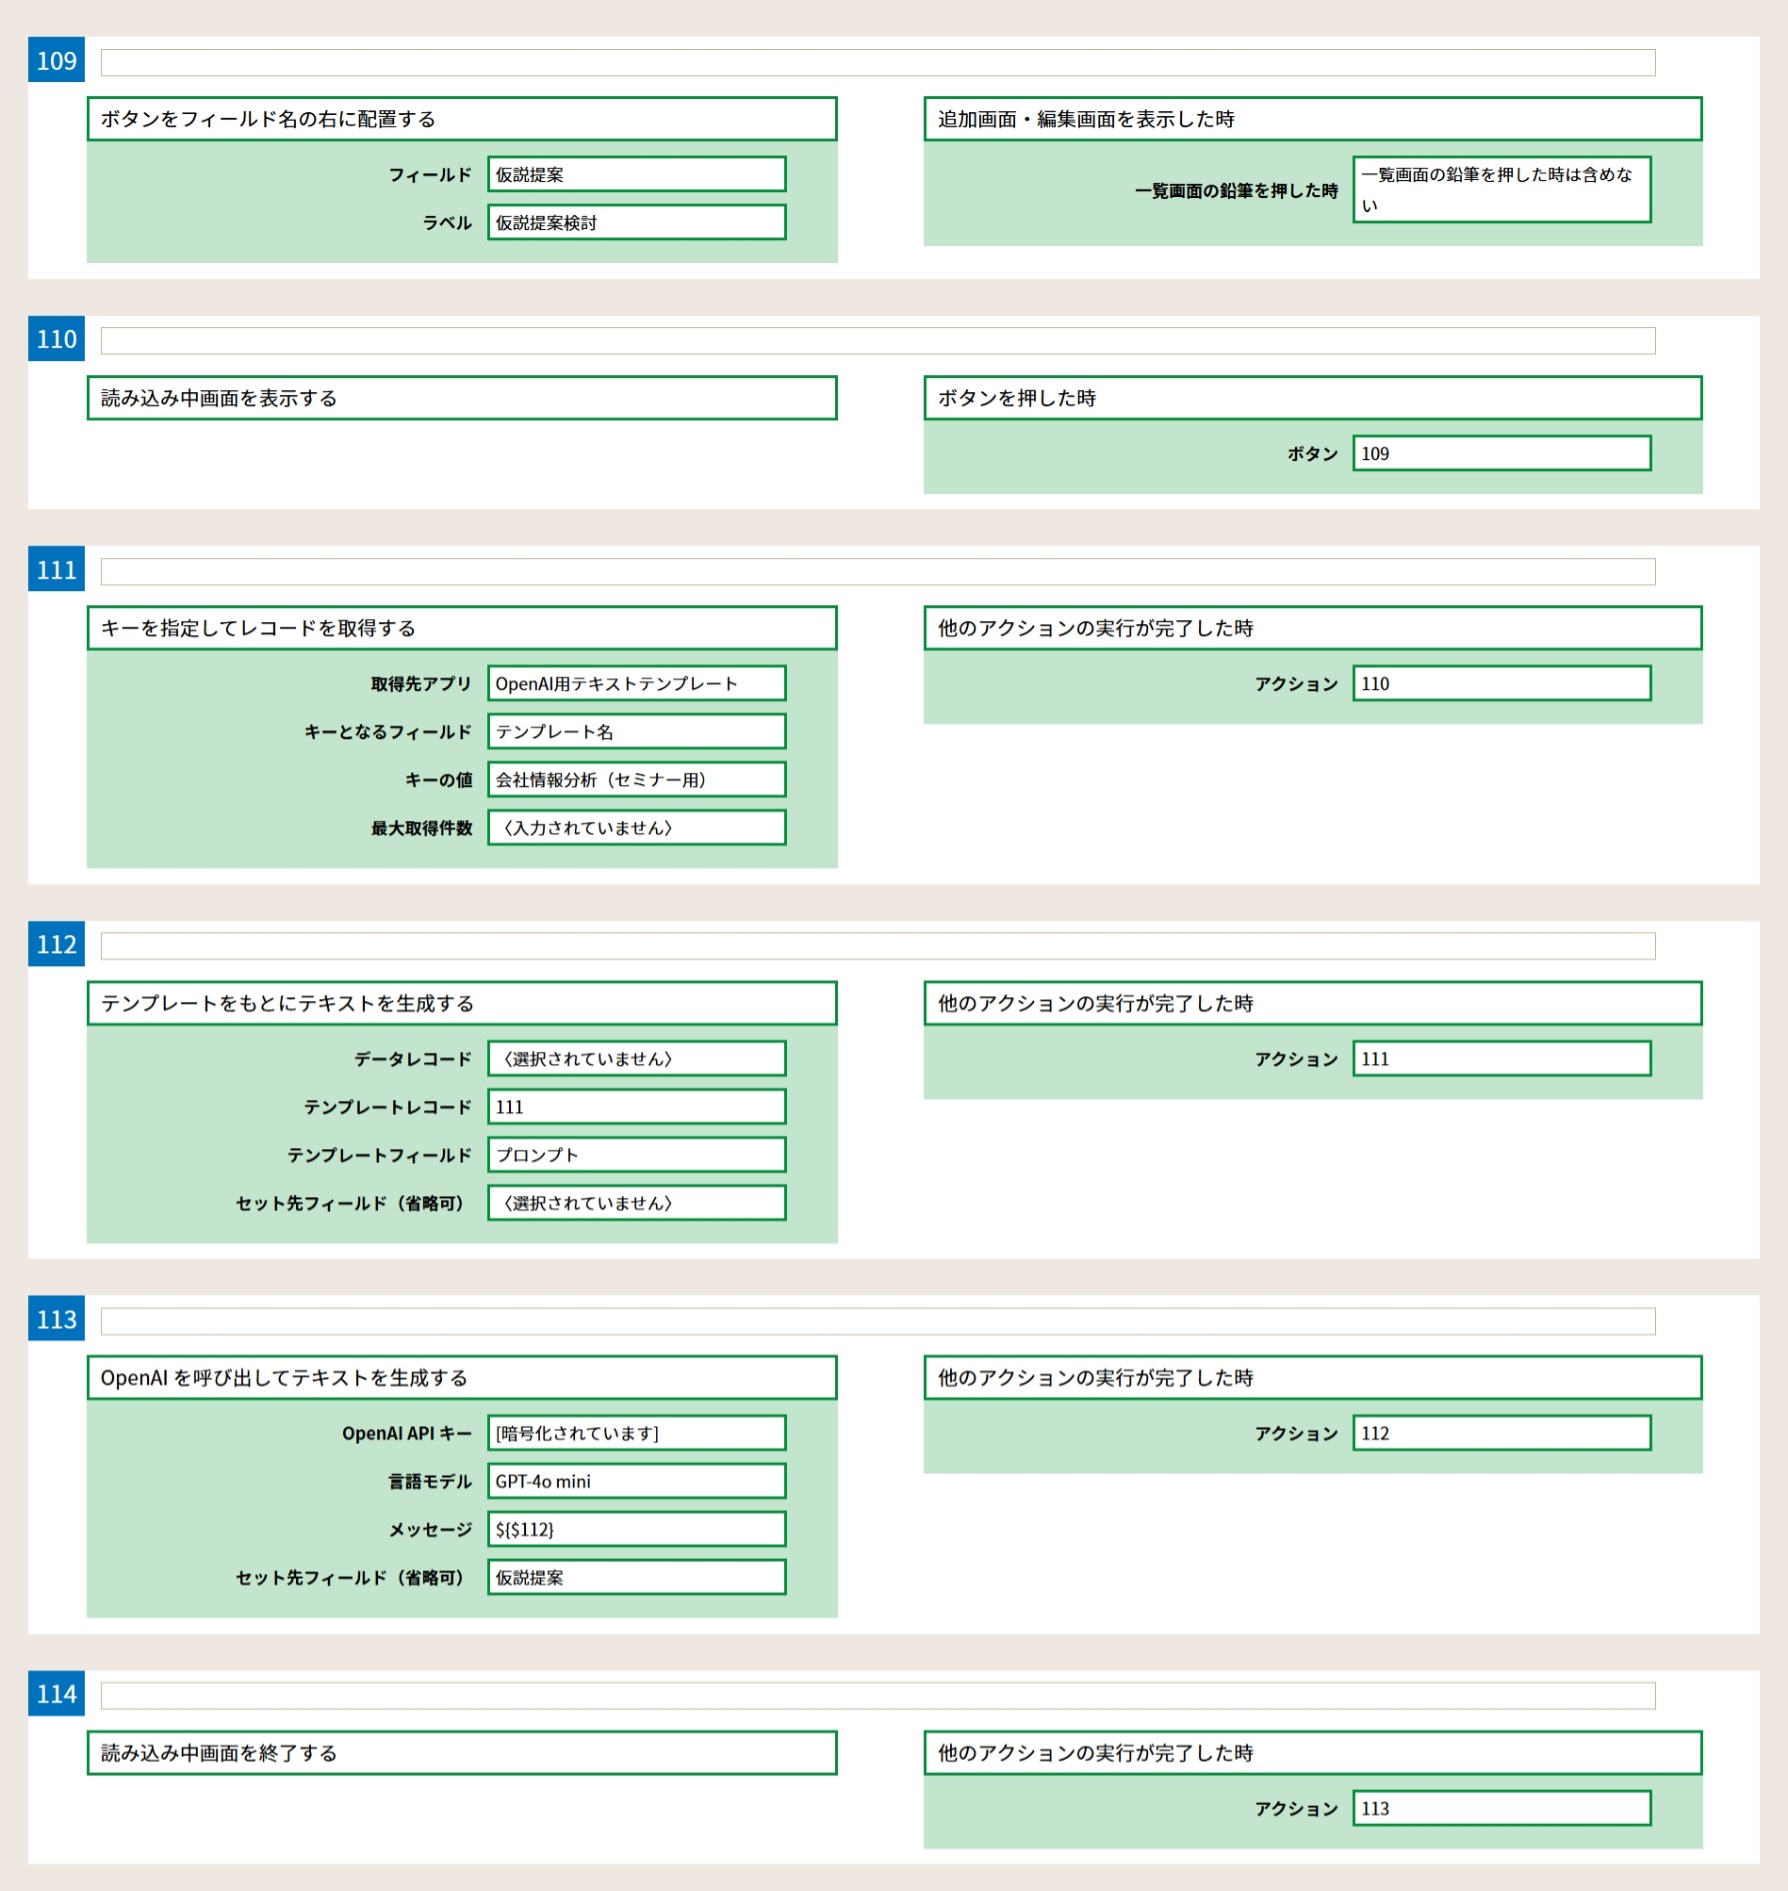Click the 最大取得件数 empty value field

tap(636, 828)
